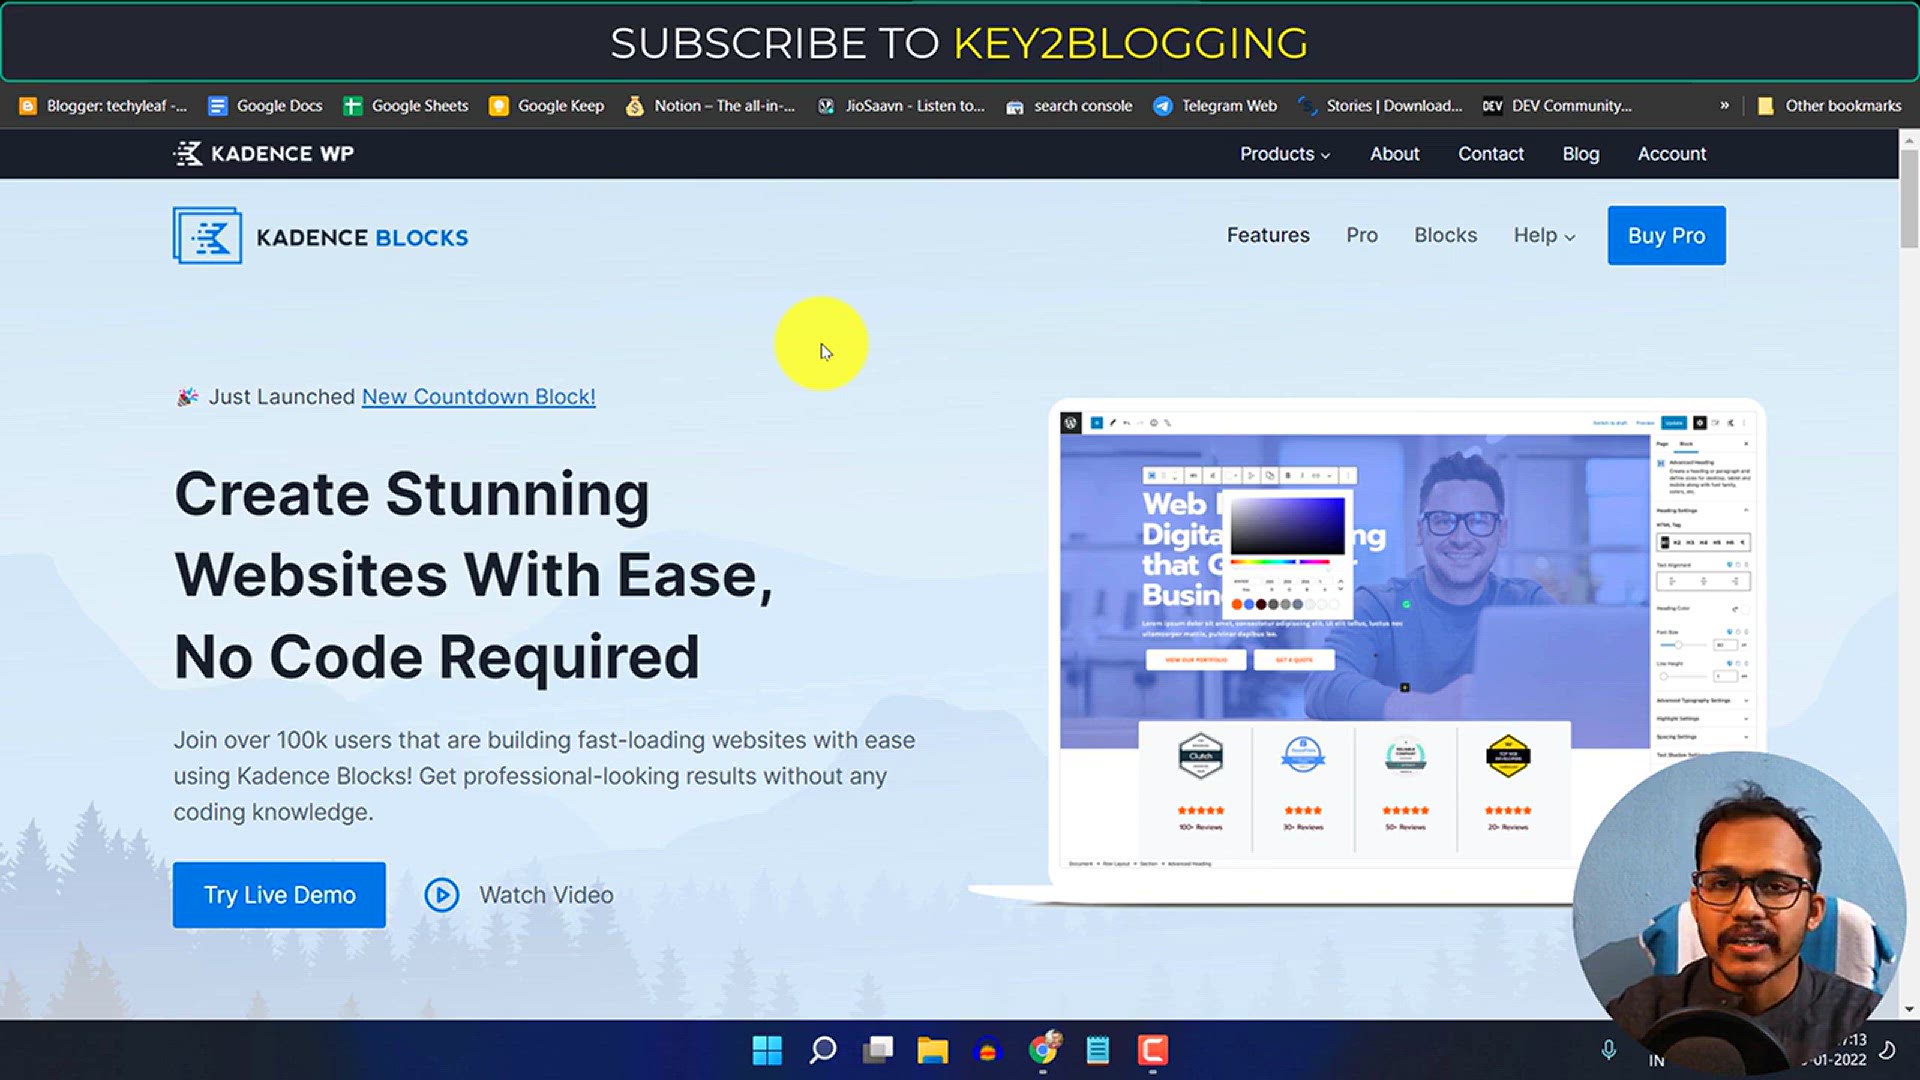Open the Telegram Web bookmark

[1215, 106]
